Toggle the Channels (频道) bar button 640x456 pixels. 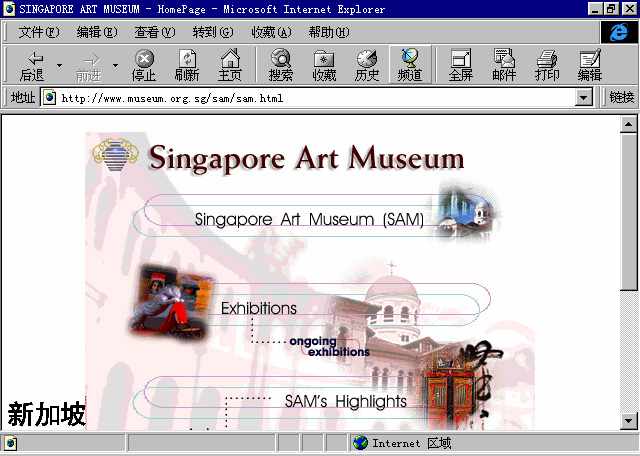pyautogui.click(x=410, y=65)
